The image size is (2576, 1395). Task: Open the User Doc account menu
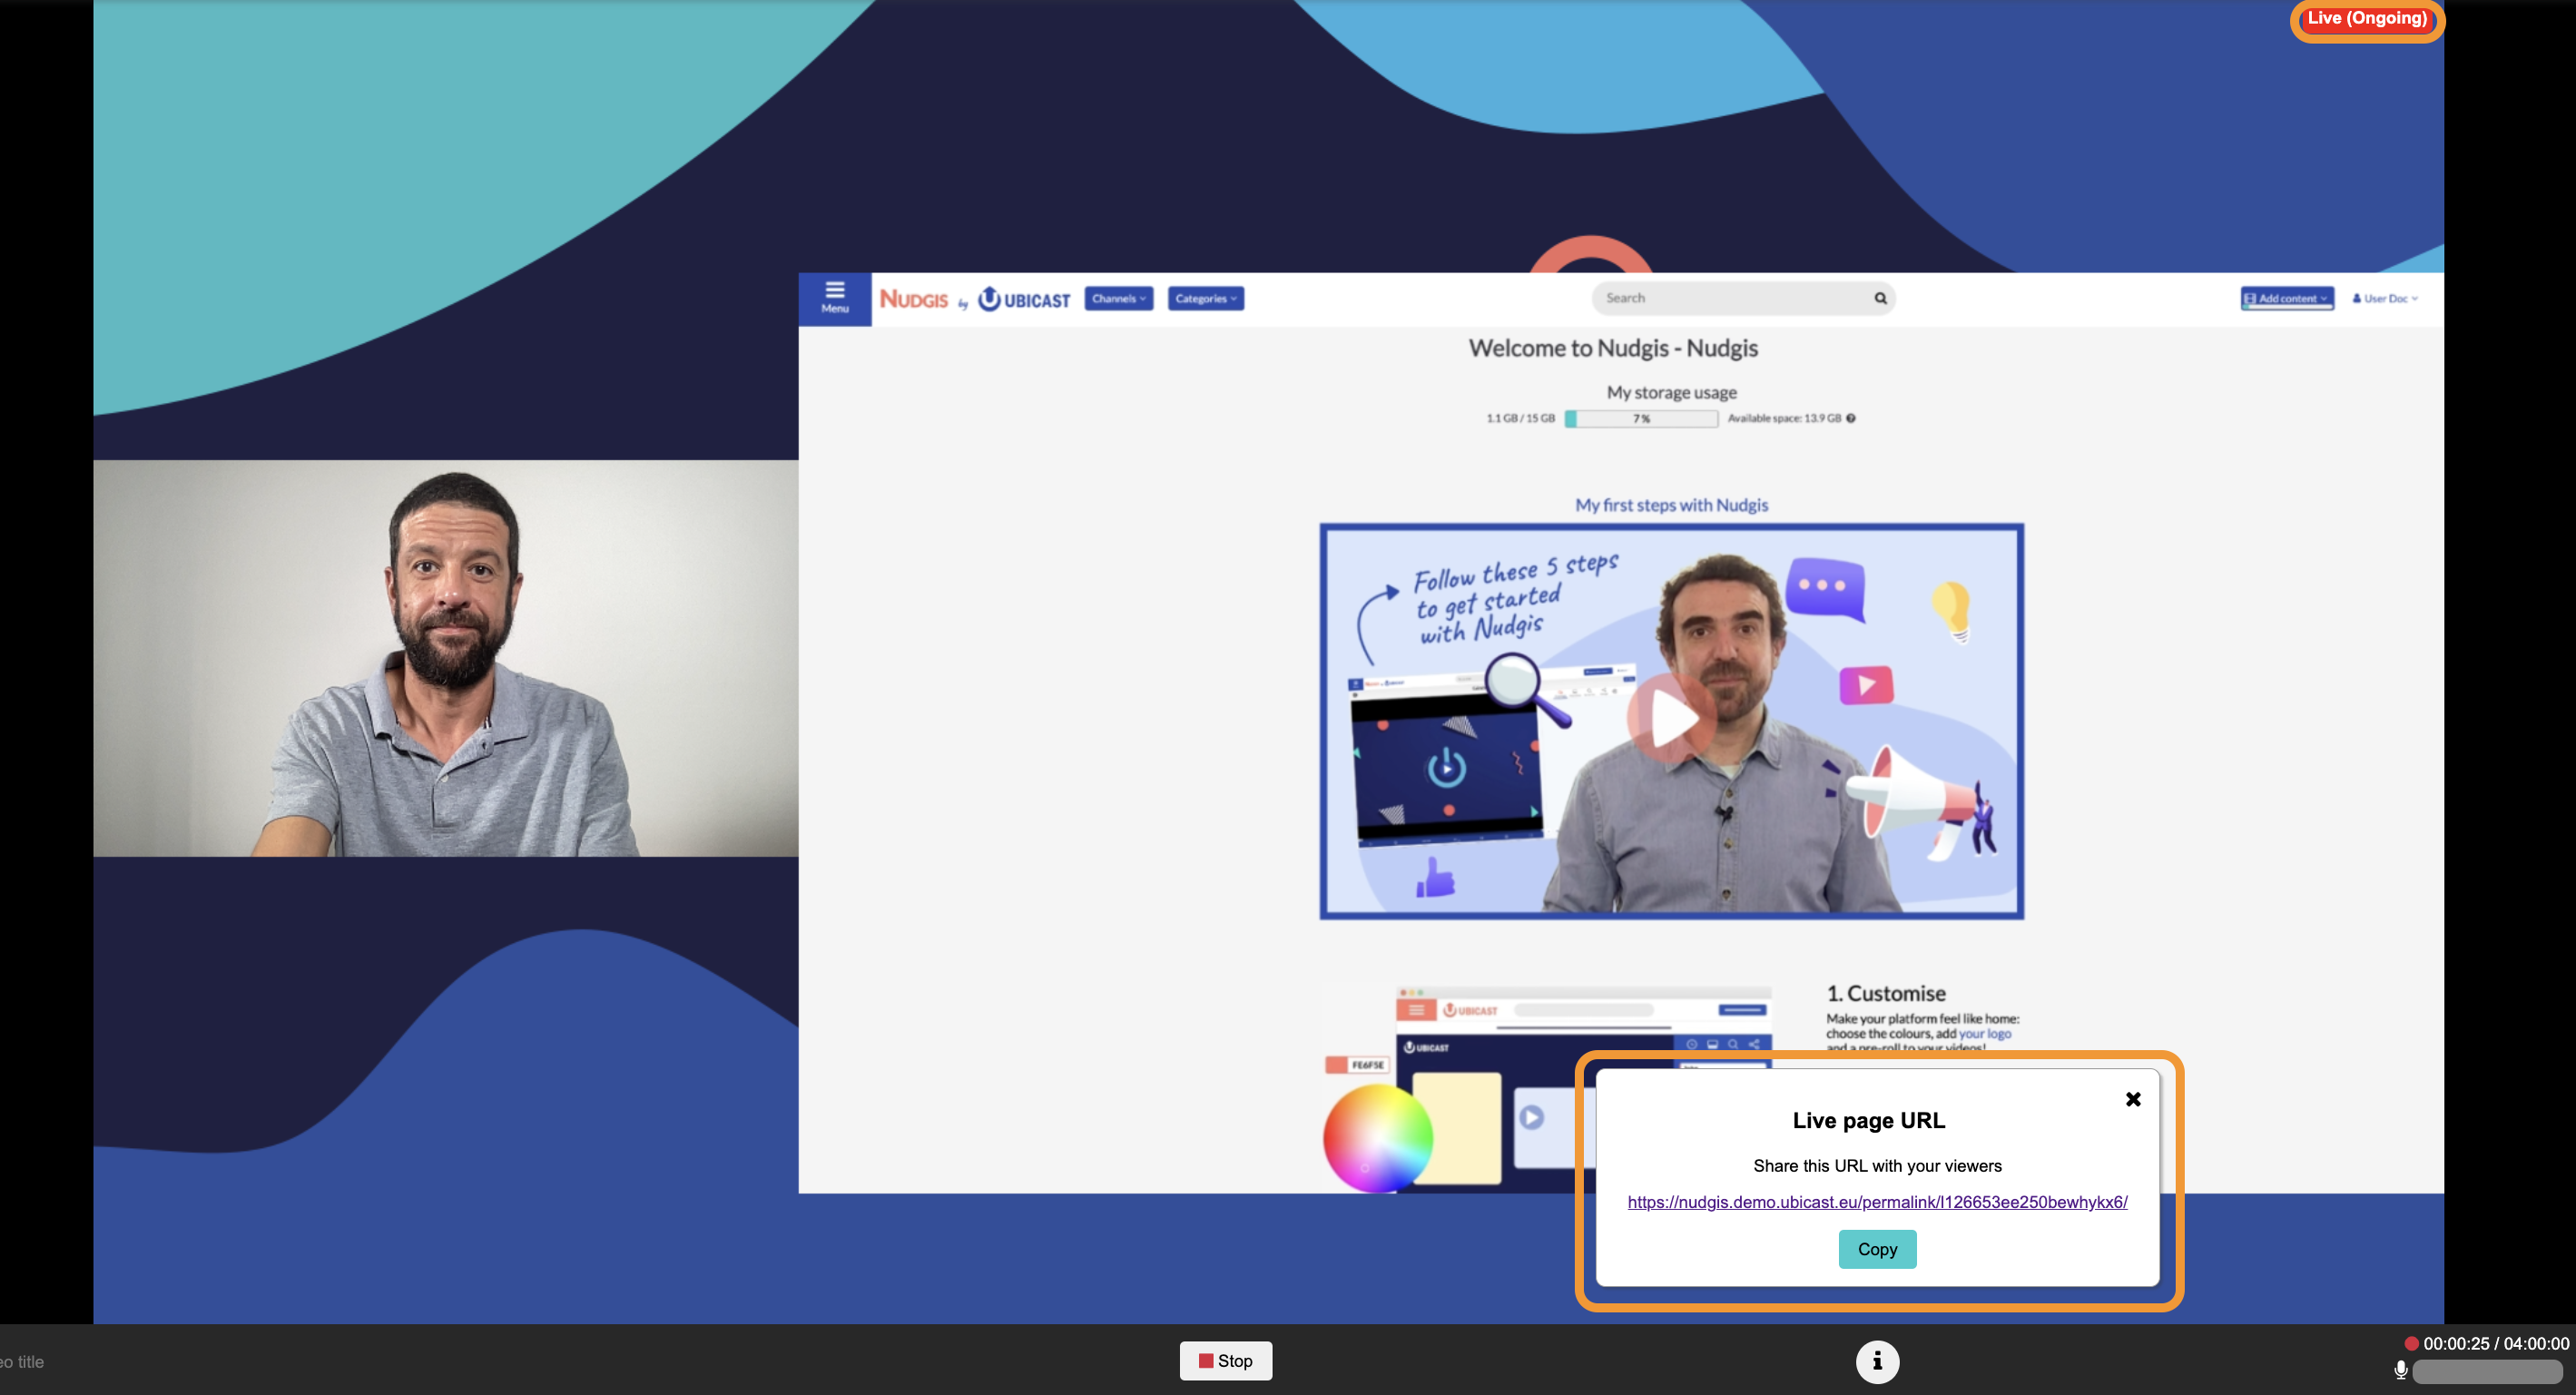click(2385, 298)
